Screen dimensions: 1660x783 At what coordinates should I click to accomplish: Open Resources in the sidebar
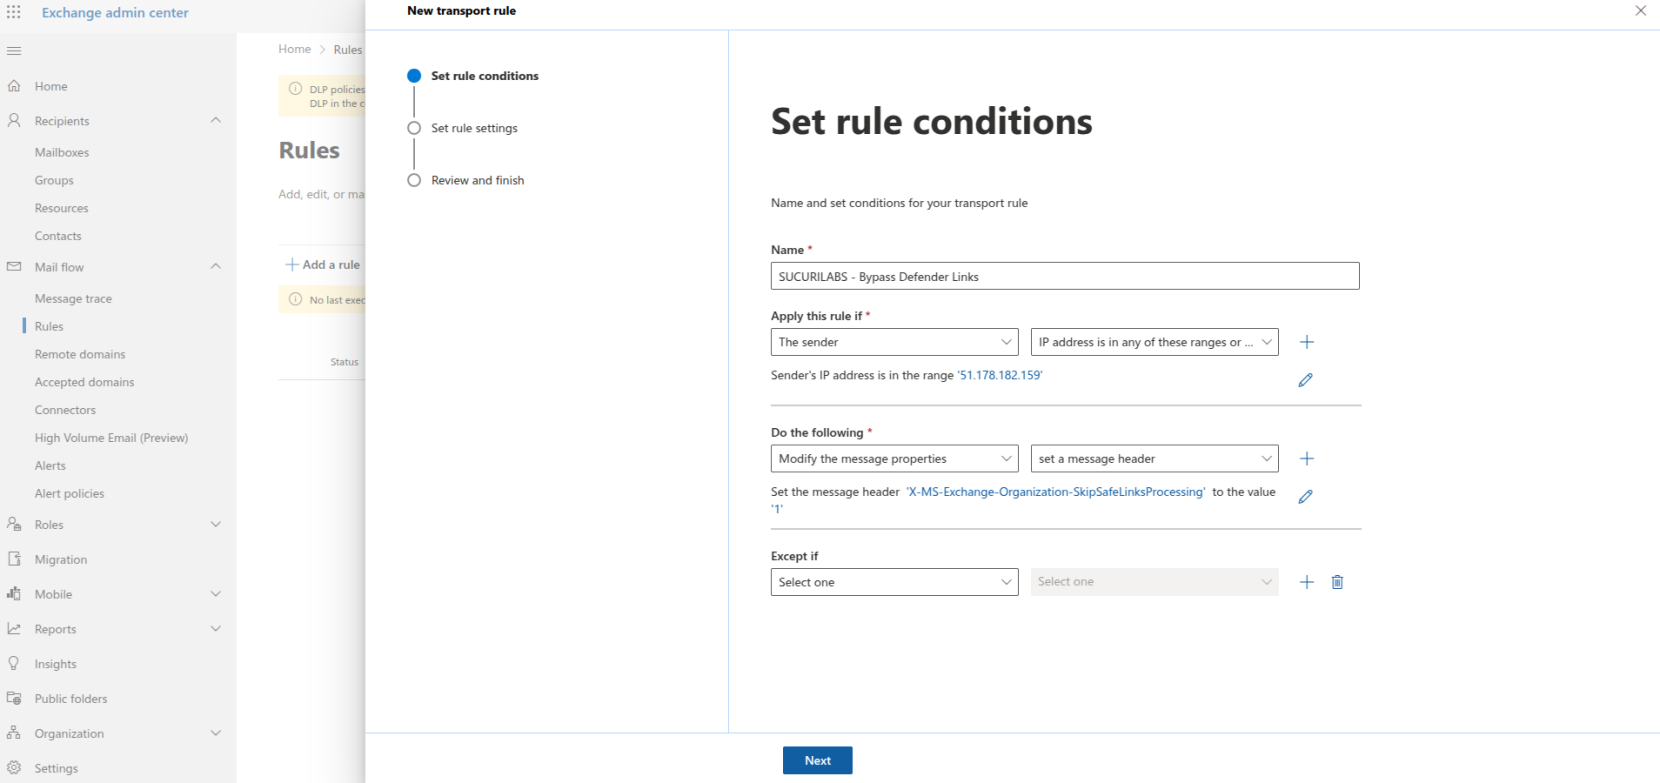61,208
